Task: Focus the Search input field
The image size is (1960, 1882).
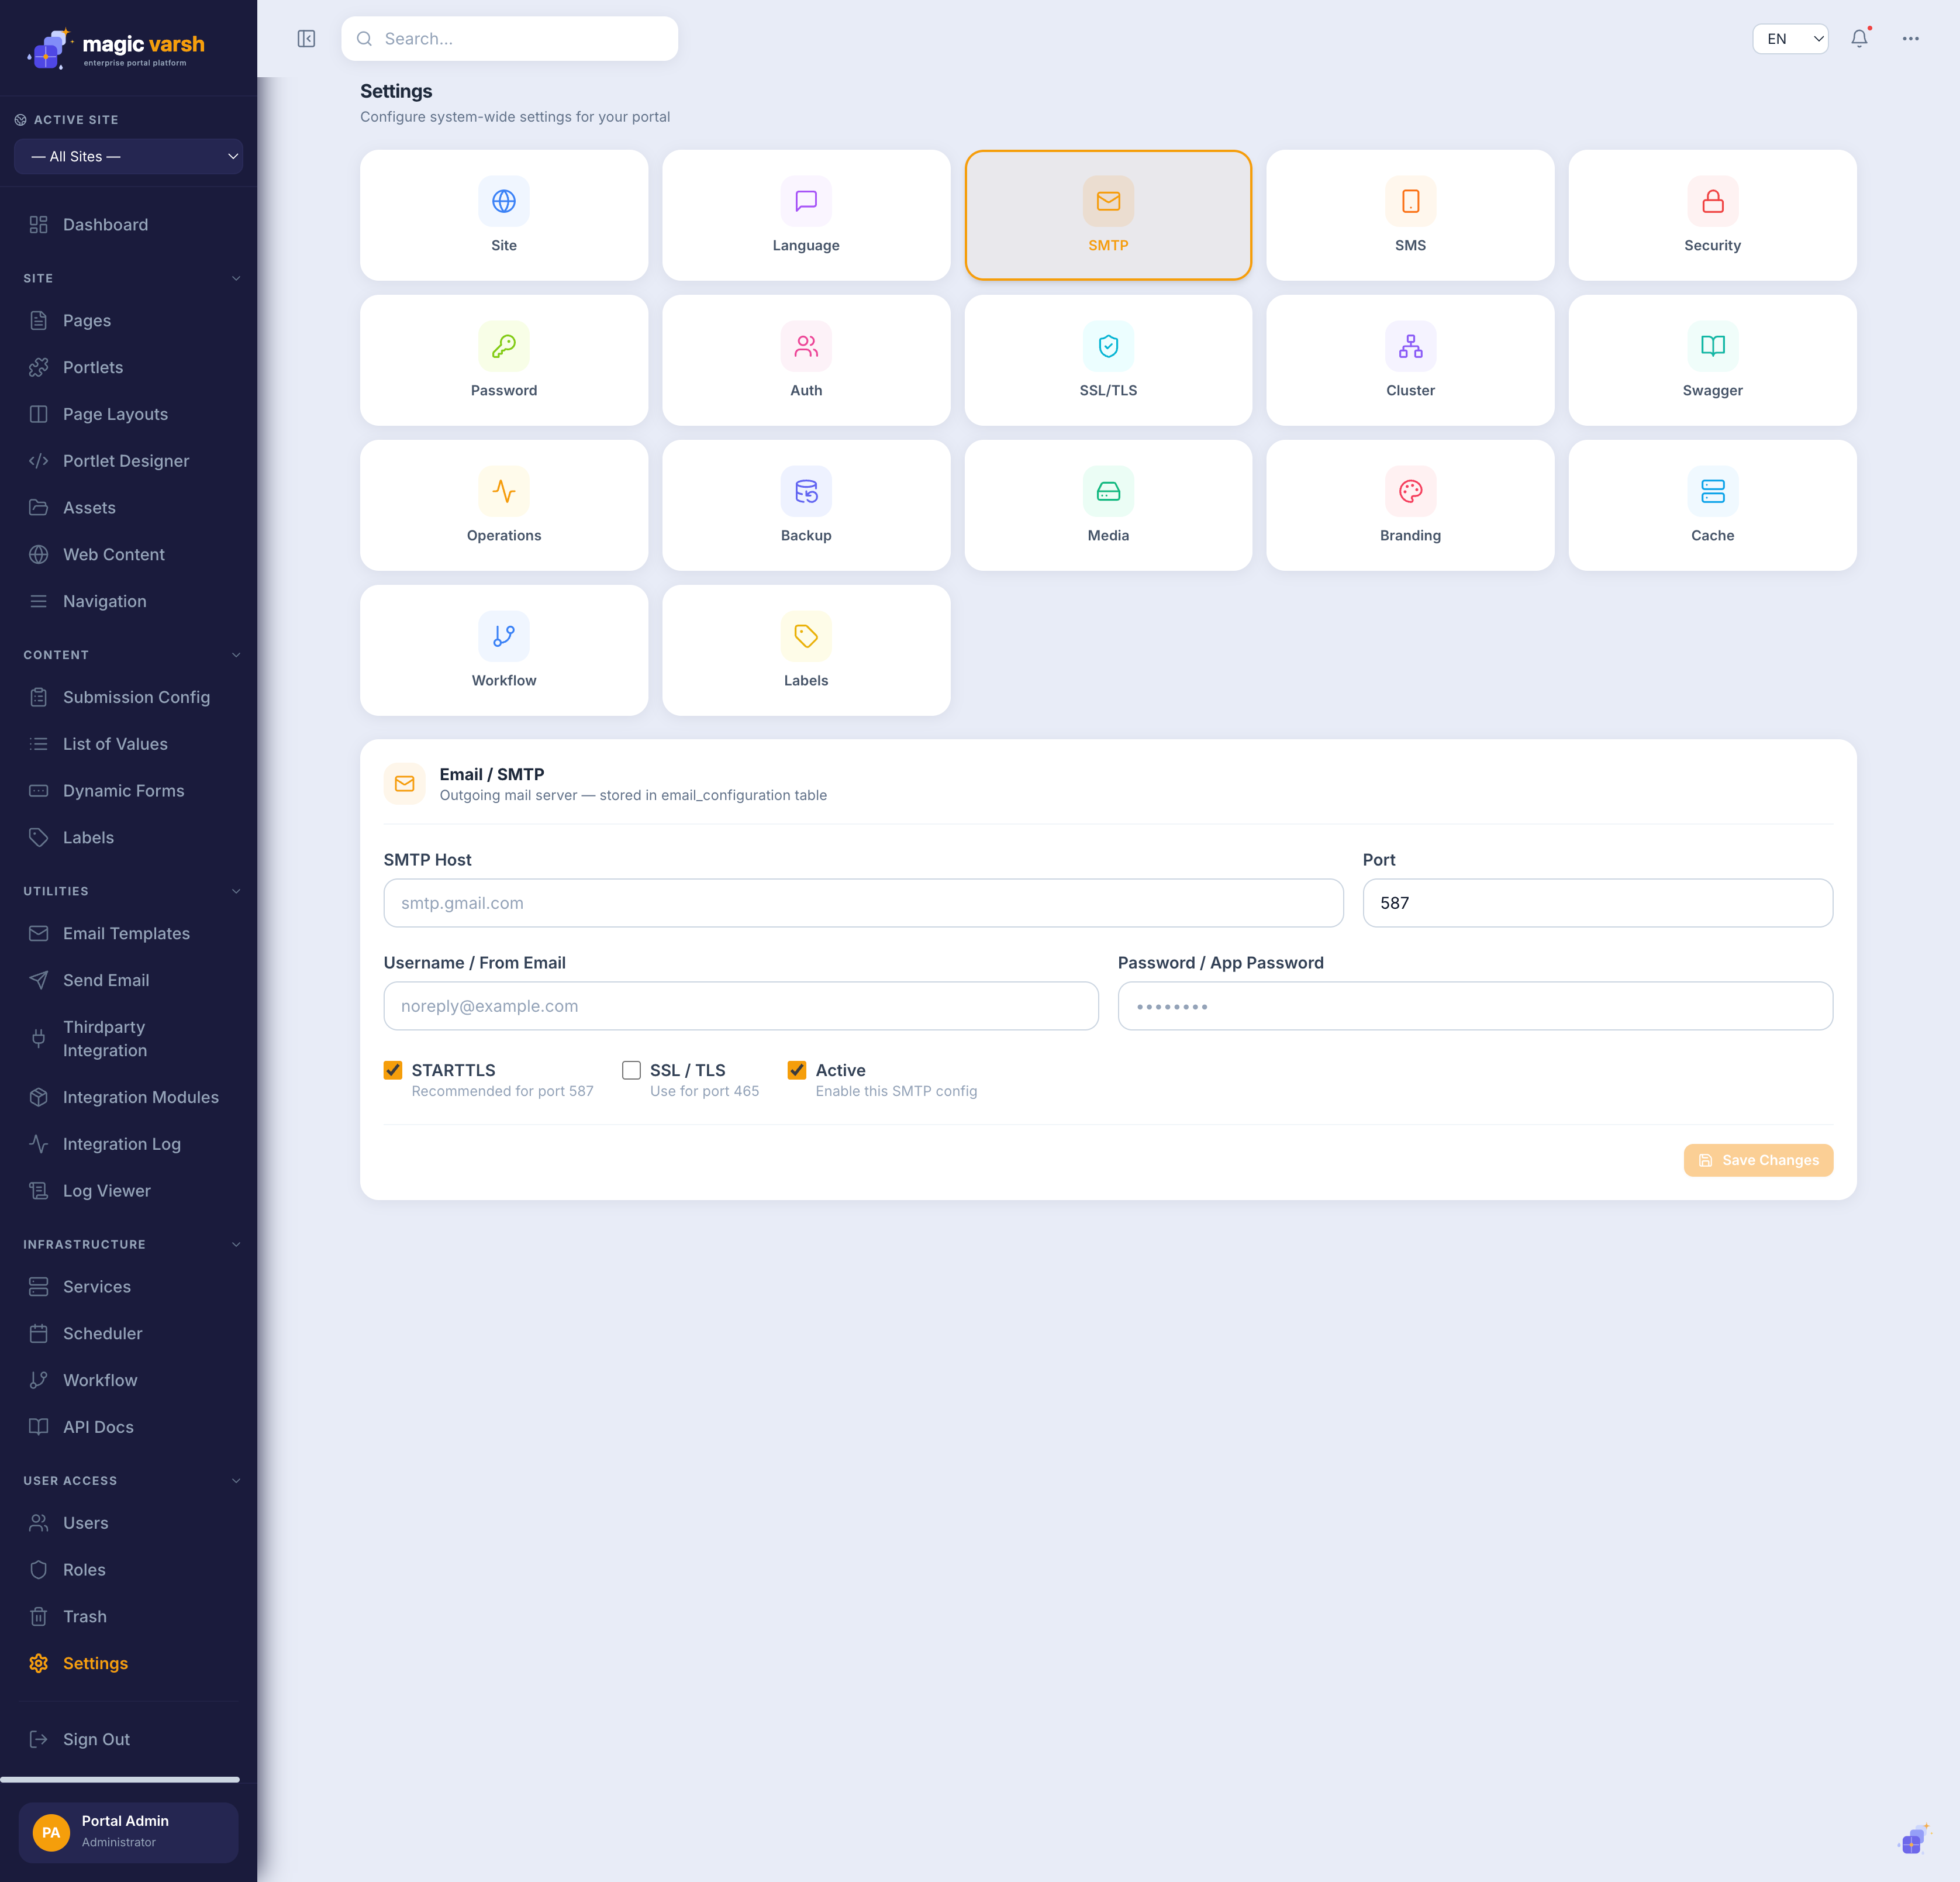Action: [510, 39]
